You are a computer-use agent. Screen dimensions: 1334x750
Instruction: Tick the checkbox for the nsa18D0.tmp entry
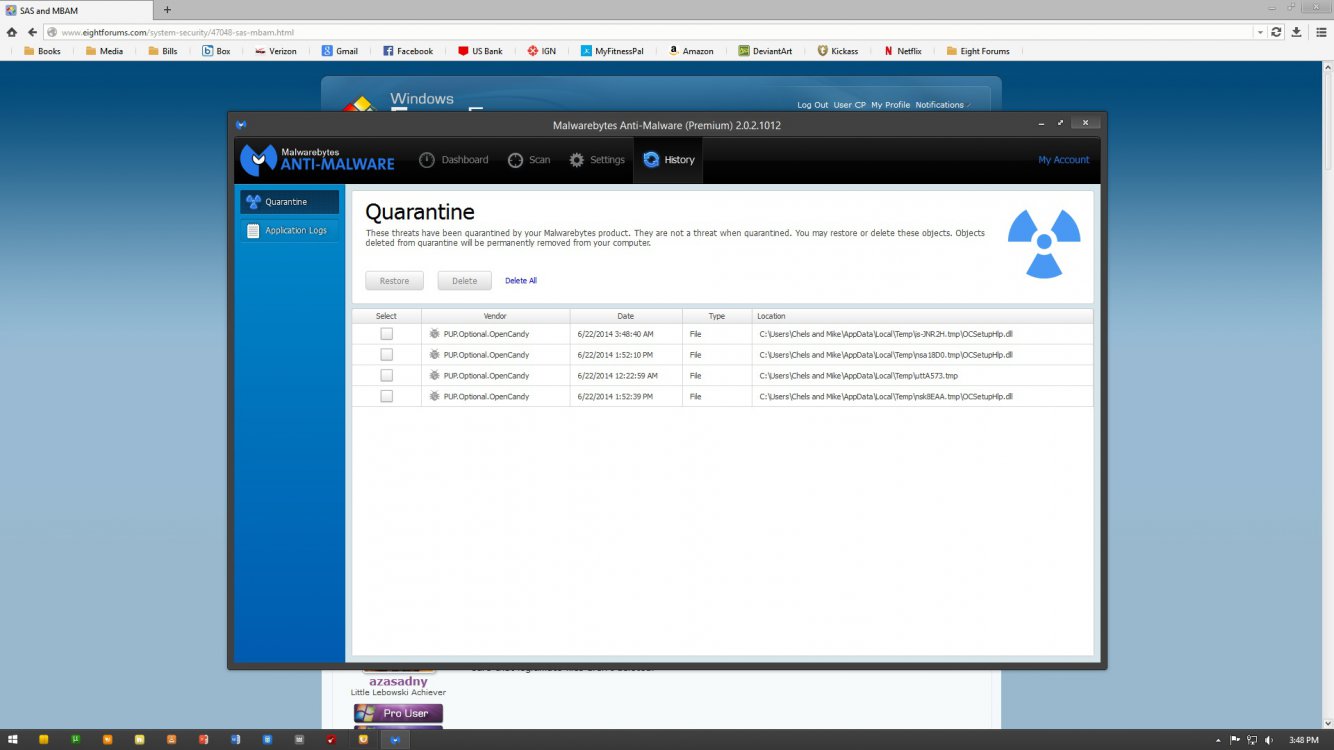[x=386, y=355]
